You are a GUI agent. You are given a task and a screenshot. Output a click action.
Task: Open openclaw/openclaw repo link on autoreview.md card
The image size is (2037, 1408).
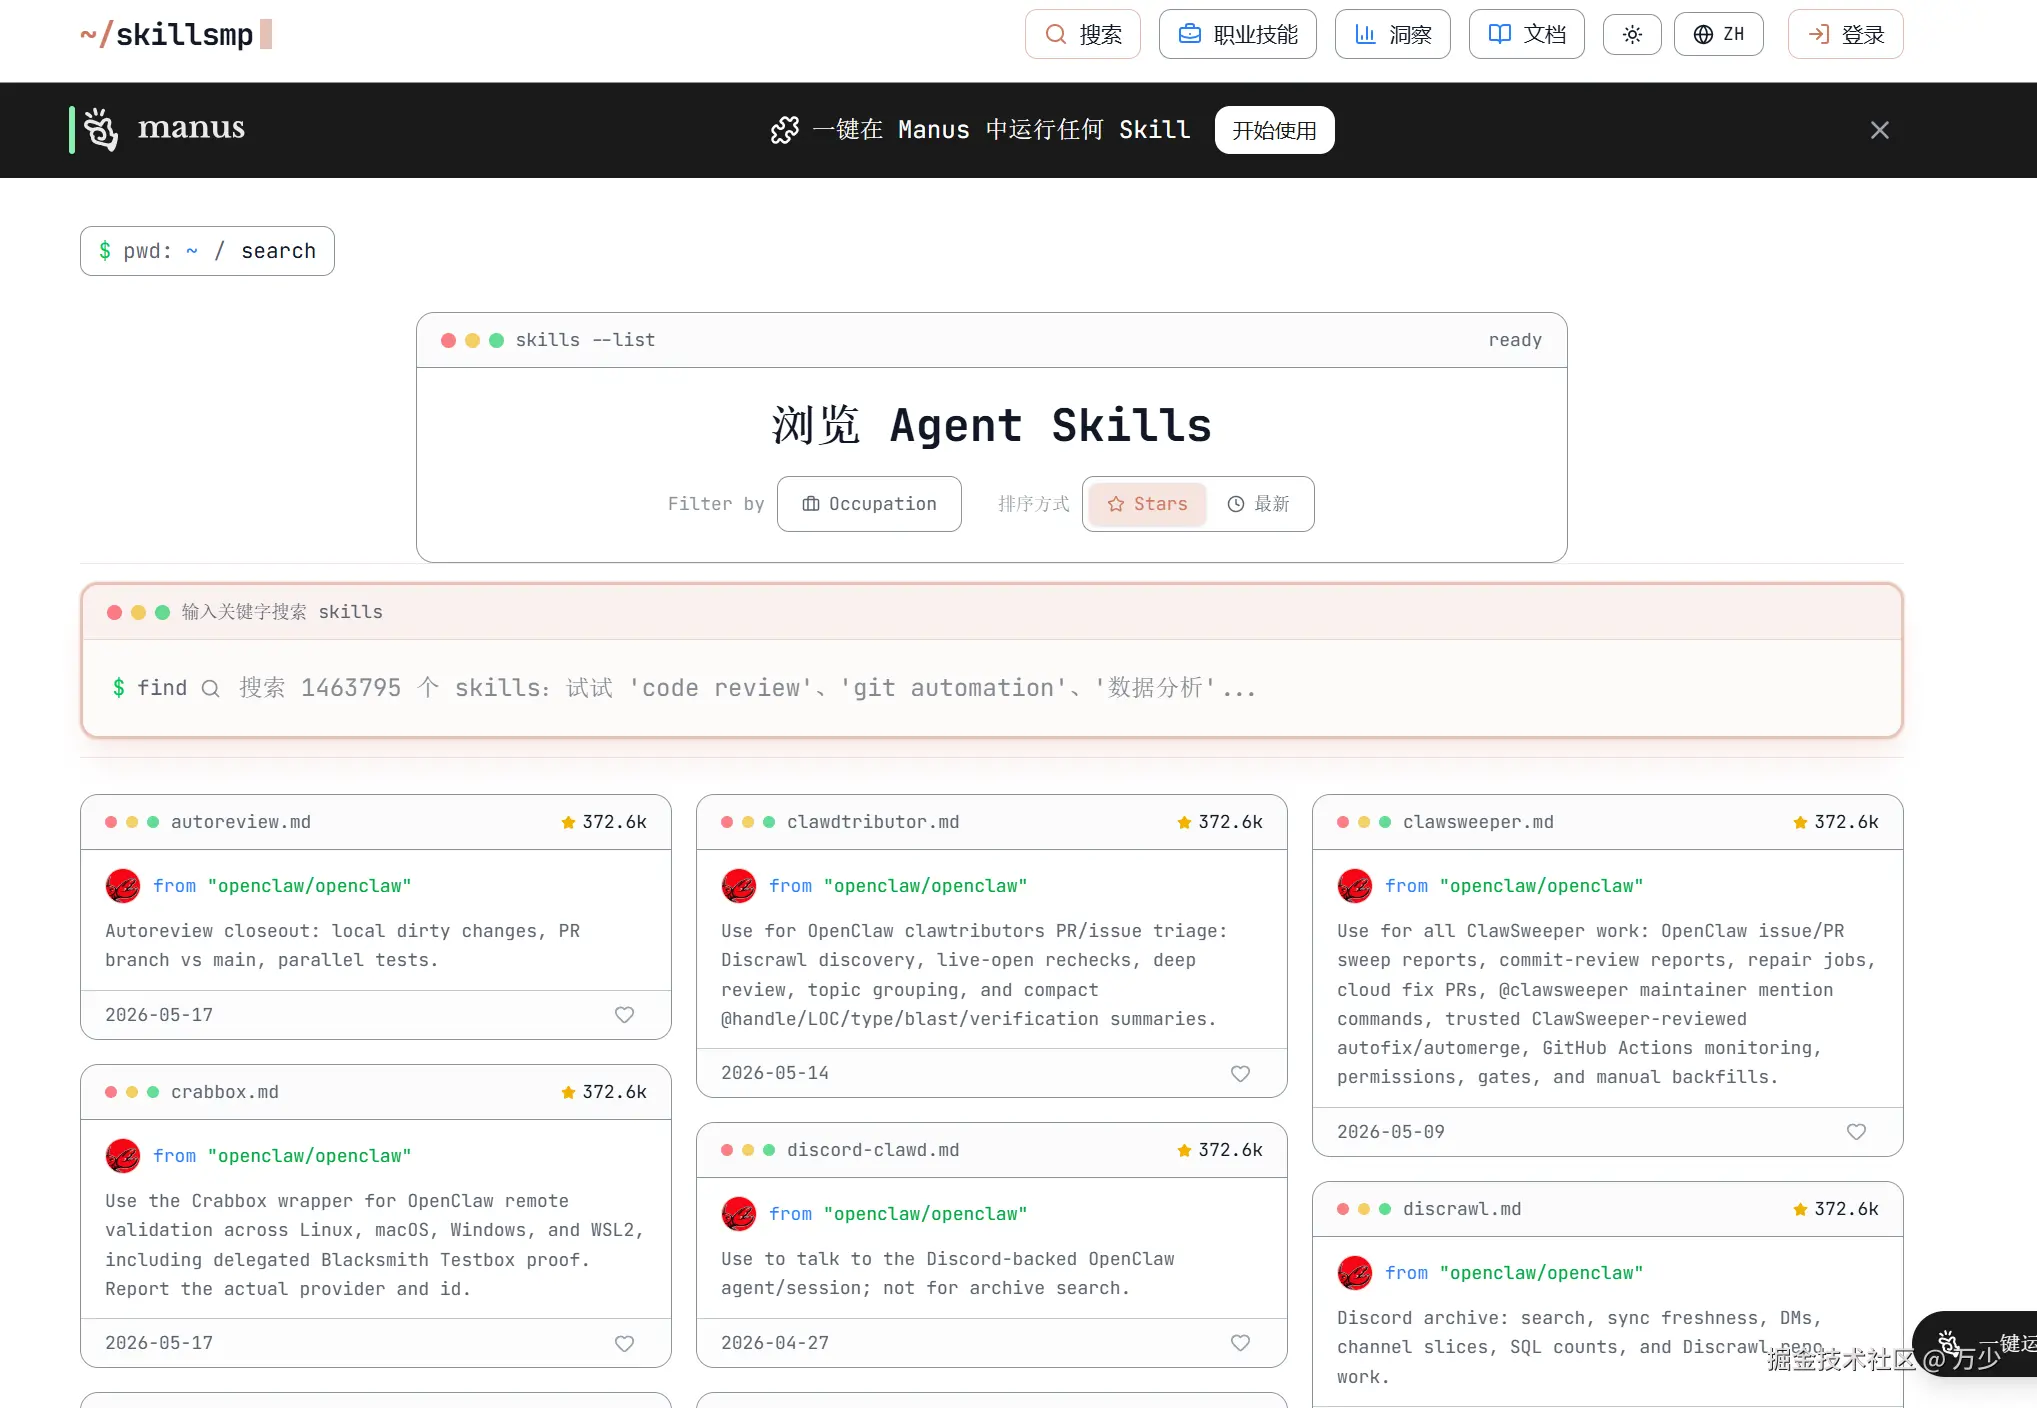(x=310, y=886)
